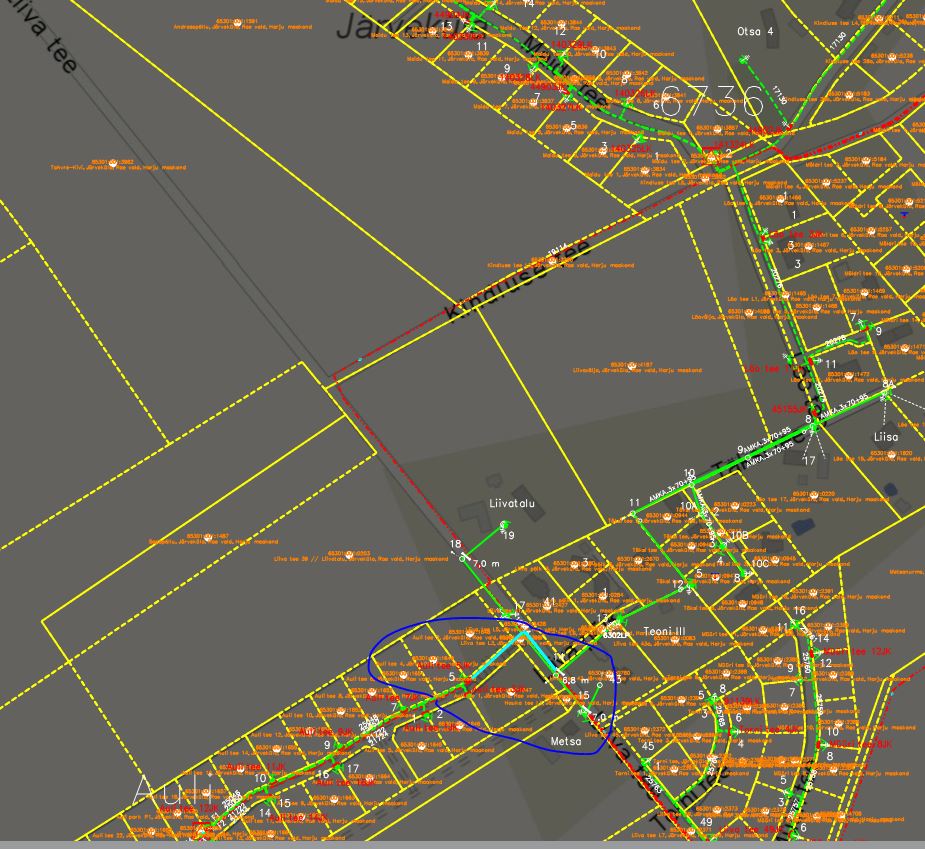Click the blue freehand outline near Metsa
Viewport: 925px width, 849px height.
pyautogui.click(x=372, y=664)
